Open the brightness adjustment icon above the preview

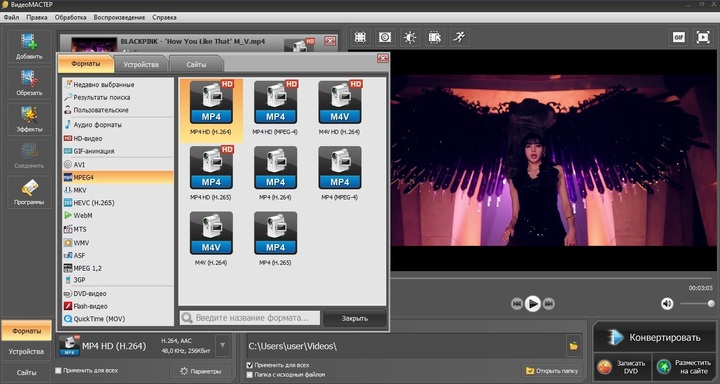[410, 37]
